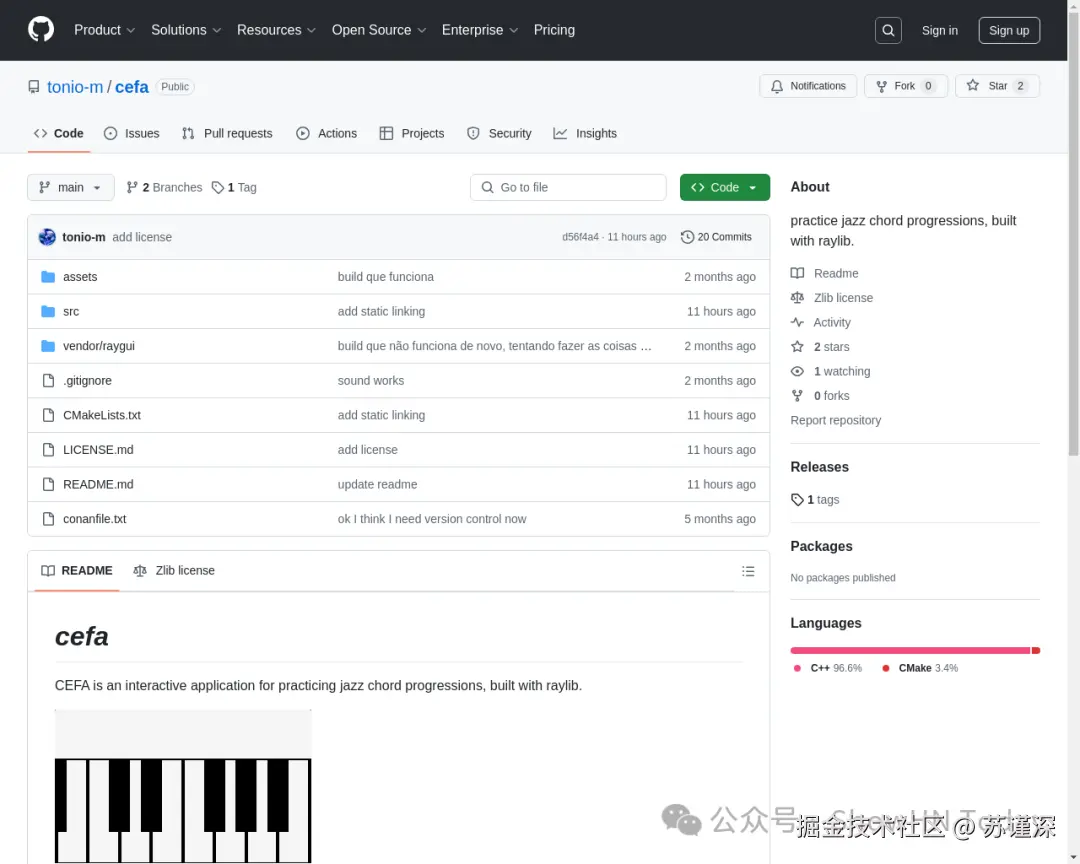Viewport: 1080px width, 864px height.
Task: Open the Insights tab
Action: click(x=585, y=134)
